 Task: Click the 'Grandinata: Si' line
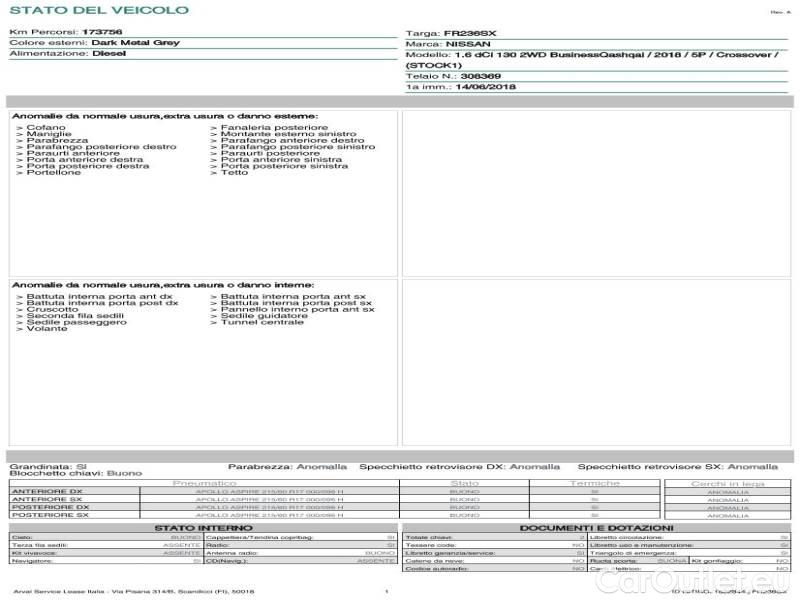click(x=48, y=466)
